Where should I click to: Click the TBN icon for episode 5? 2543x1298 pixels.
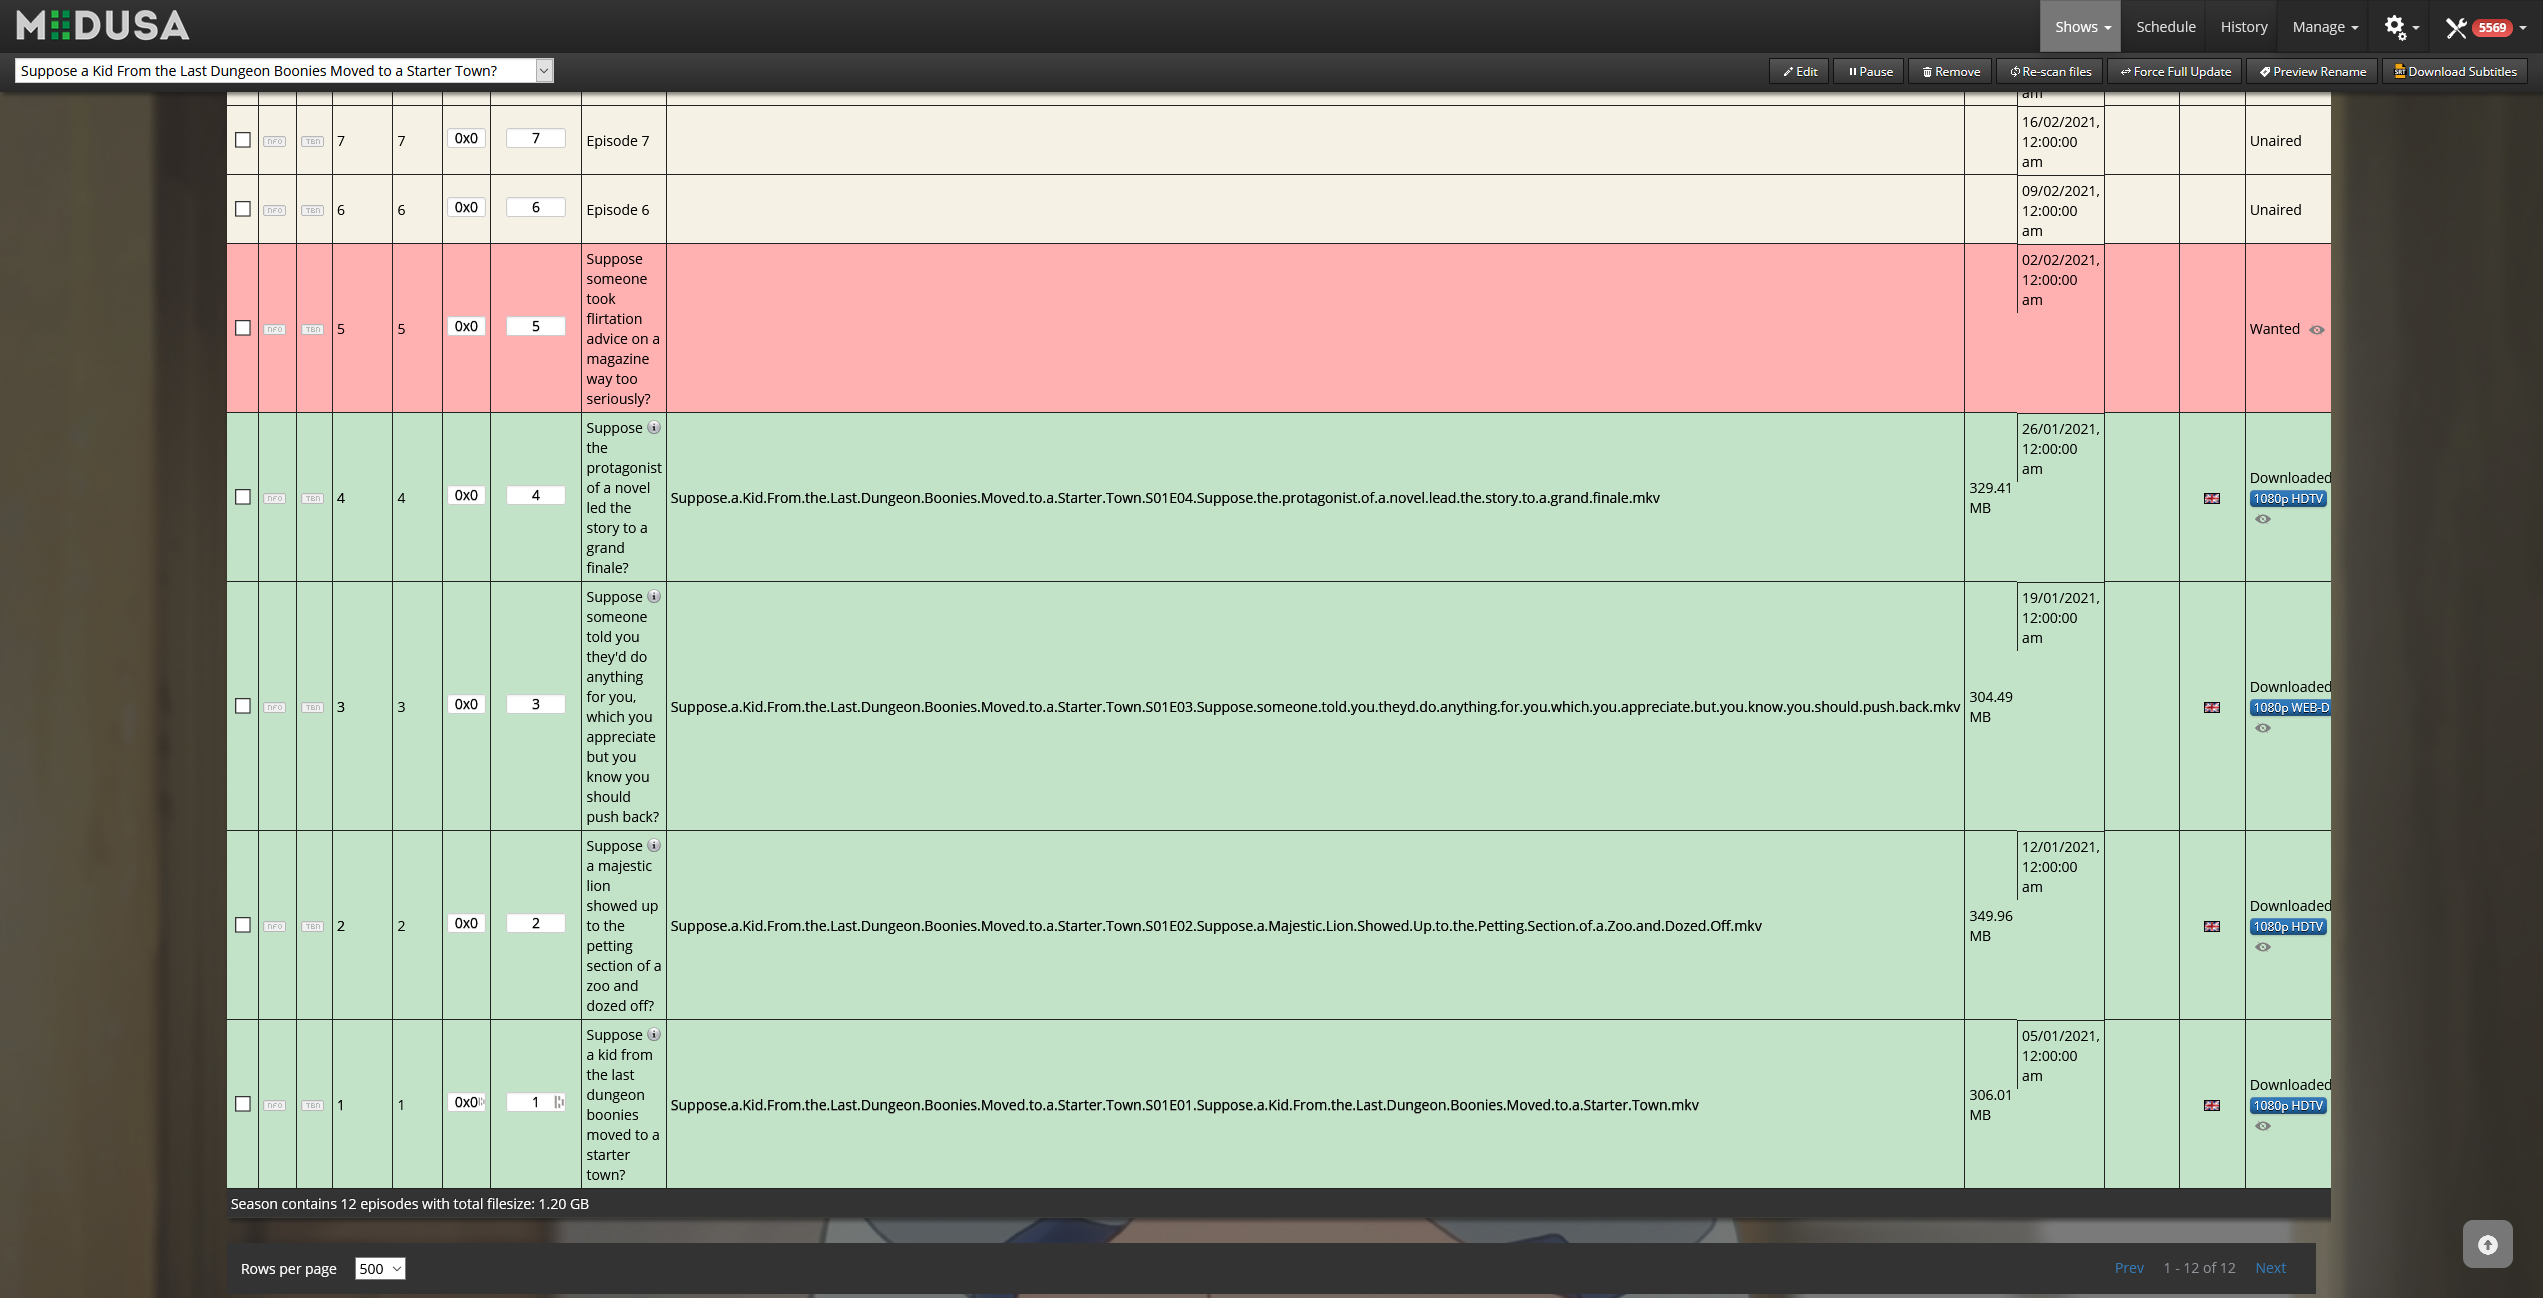pyautogui.click(x=313, y=329)
